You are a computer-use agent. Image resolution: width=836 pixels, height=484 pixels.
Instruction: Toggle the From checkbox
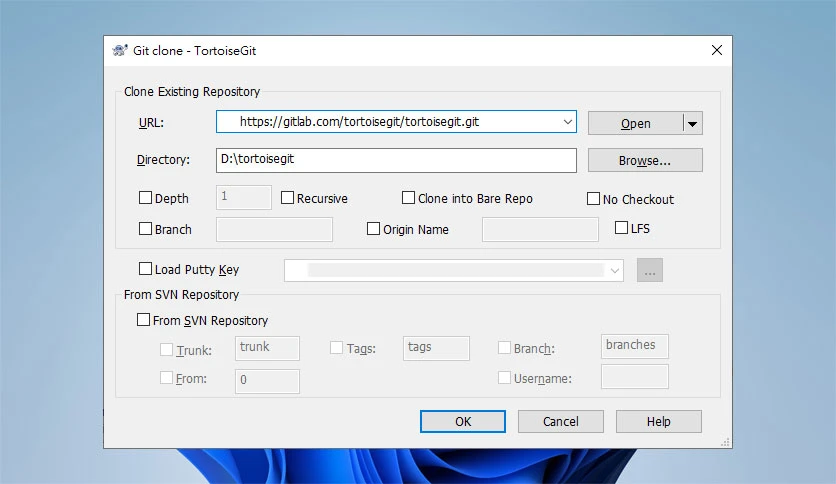(166, 378)
